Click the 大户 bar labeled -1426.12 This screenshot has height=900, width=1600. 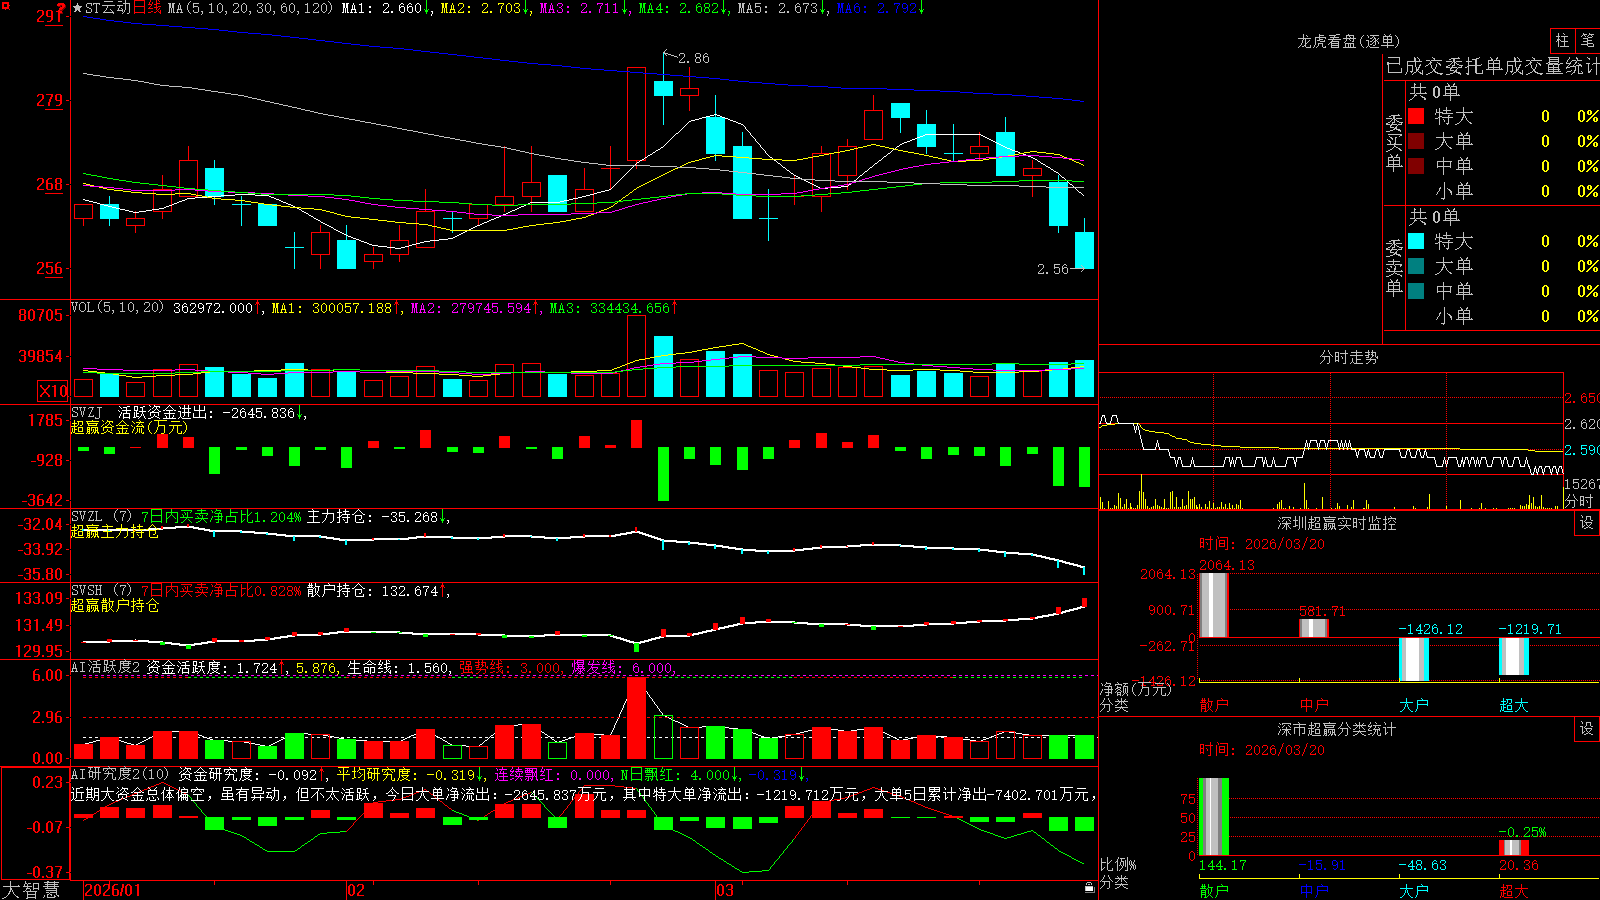(x=1414, y=659)
